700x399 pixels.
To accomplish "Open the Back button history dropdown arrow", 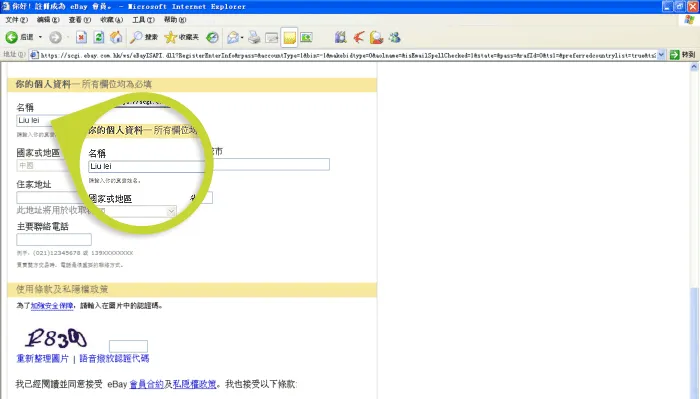I will click(x=40, y=37).
